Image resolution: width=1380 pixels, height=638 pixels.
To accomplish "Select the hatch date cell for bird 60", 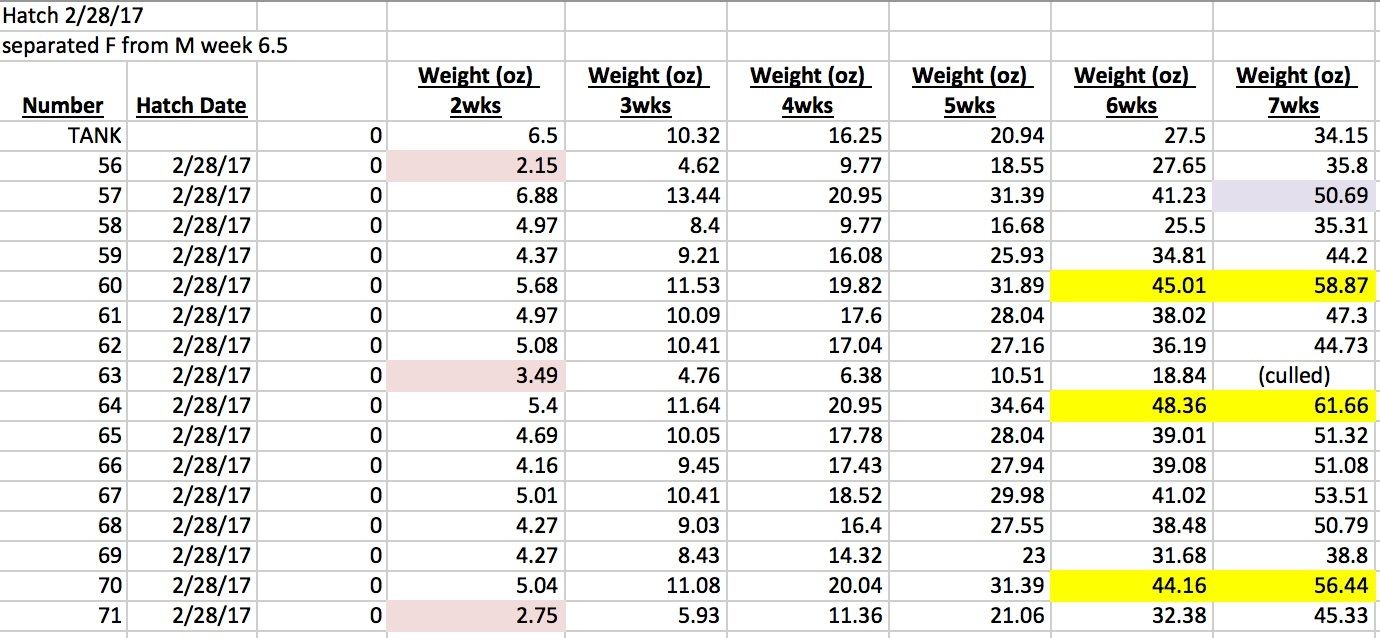I will [191, 286].
